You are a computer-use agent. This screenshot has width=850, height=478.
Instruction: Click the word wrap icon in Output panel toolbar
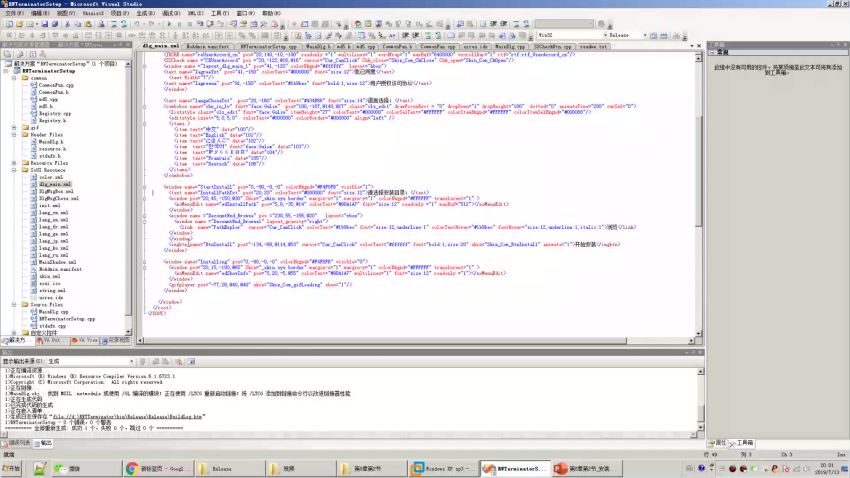pyautogui.click(x=191, y=361)
